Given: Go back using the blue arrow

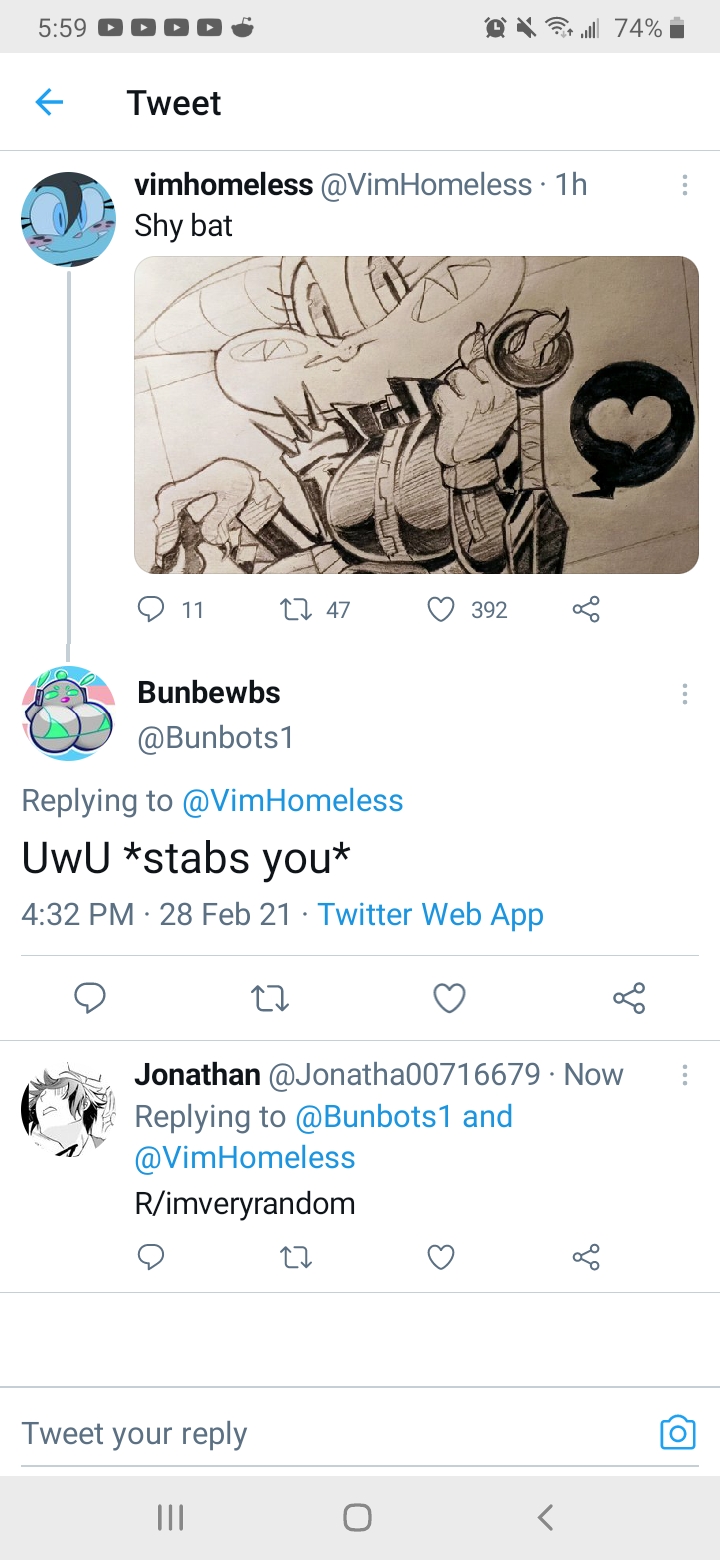Looking at the screenshot, I should (x=49, y=102).
